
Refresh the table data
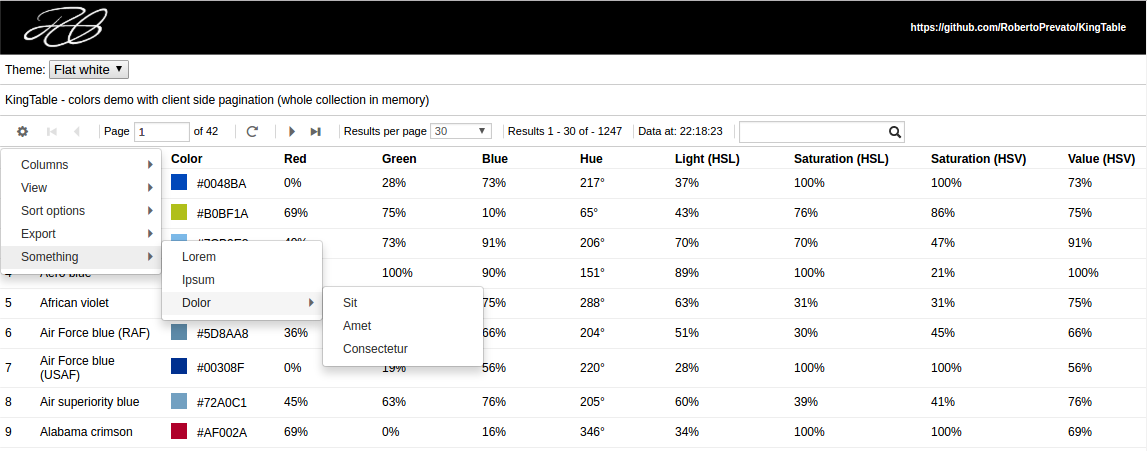(x=253, y=131)
